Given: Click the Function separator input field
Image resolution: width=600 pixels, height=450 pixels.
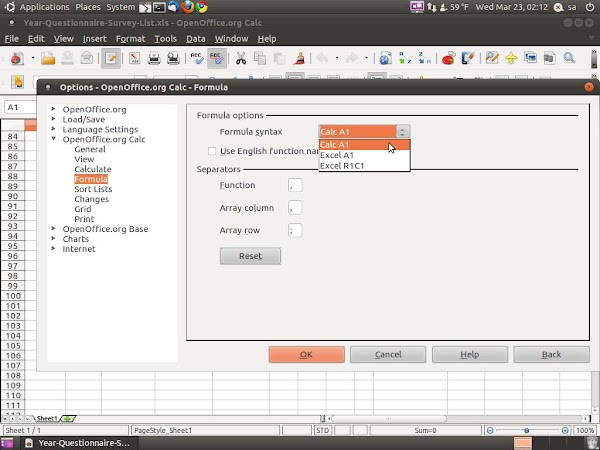Looking at the screenshot, I should (295, 185).
